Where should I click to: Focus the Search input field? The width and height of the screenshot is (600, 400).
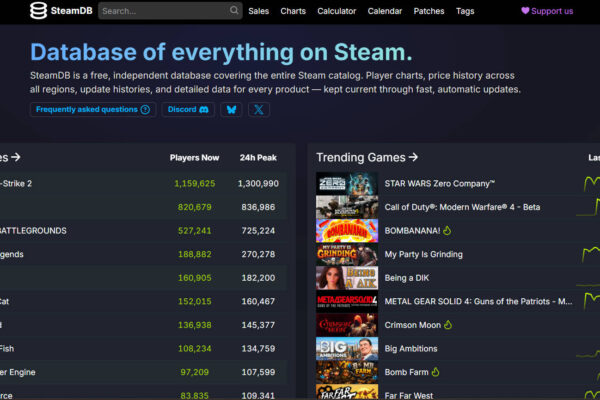tap(170, 11)
